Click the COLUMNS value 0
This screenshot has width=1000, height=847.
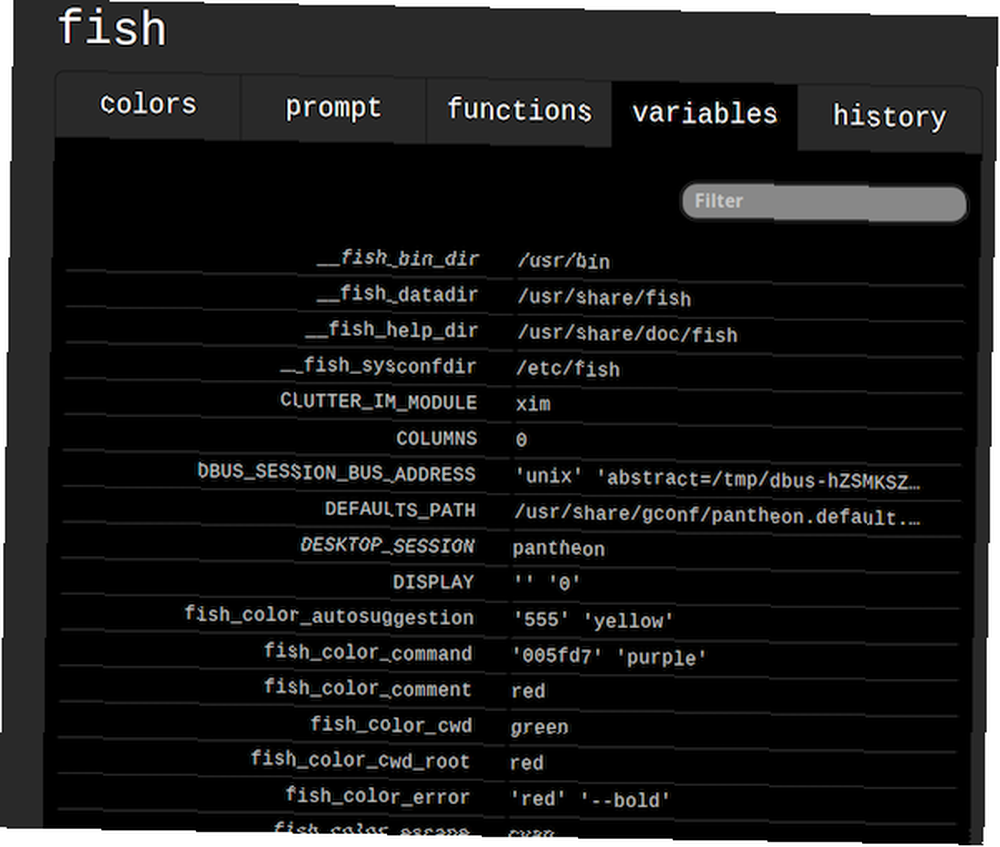(521, 440)
